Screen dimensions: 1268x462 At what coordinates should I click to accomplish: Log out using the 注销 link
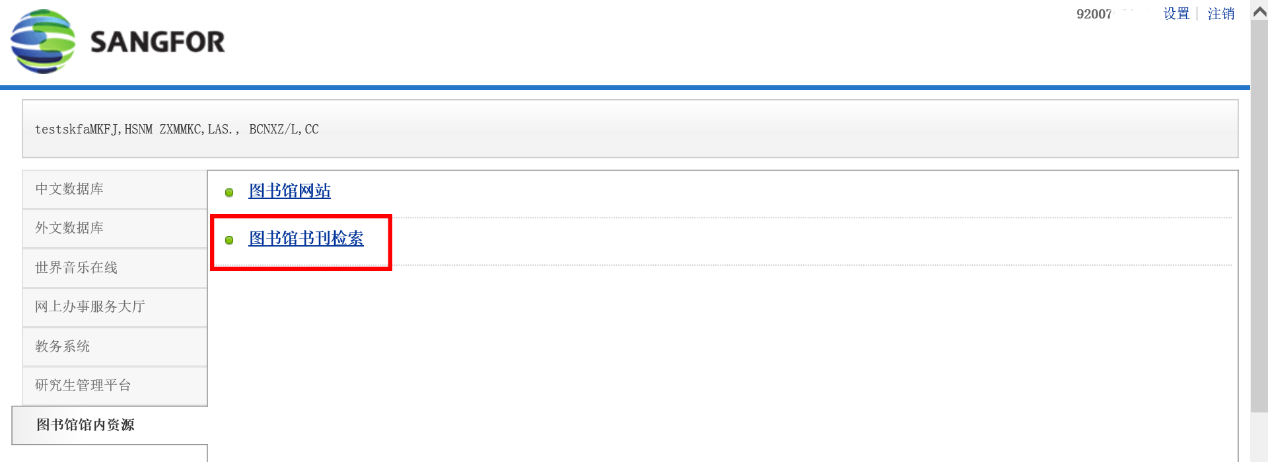click(x=1221, y=14)
